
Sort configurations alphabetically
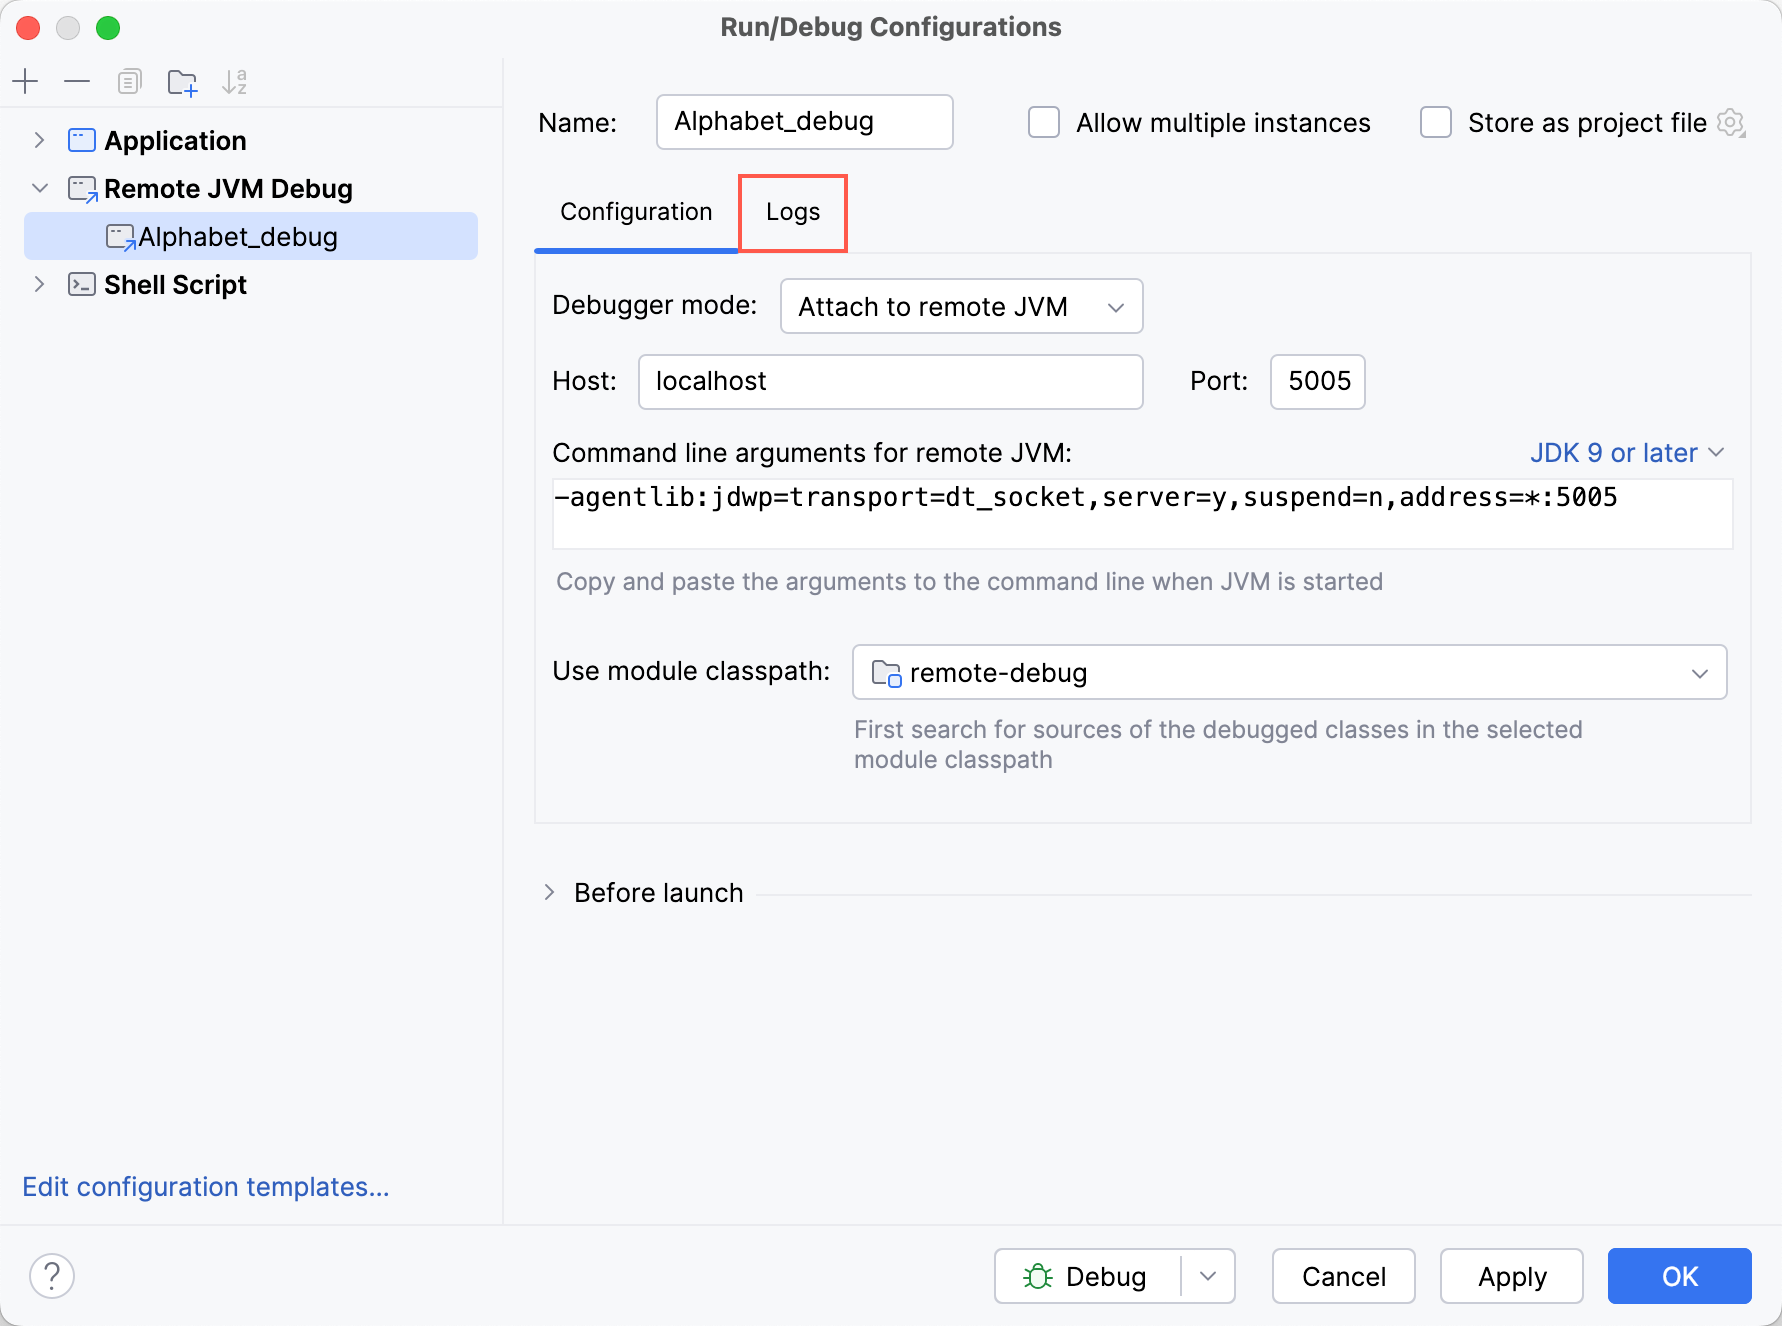pos(235,81)
